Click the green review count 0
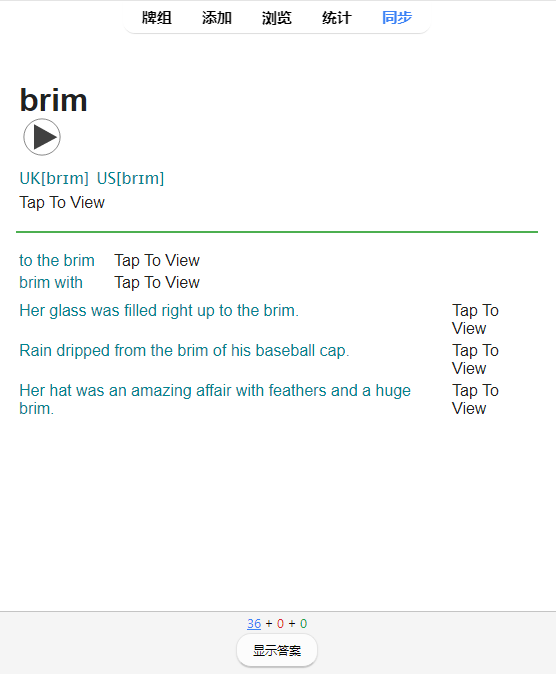The image size is (556, 674). pyautogui.click(x=304, y=623)
